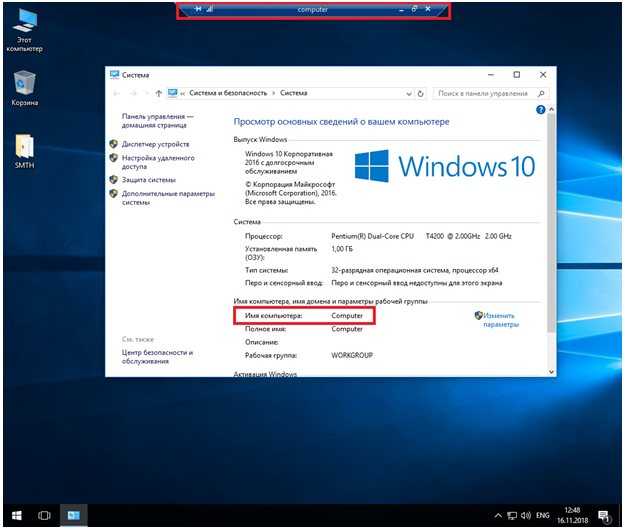Viewport: 625px width, 530px height.
Task: Close the remote session connection bar
Action: [428, 9]
